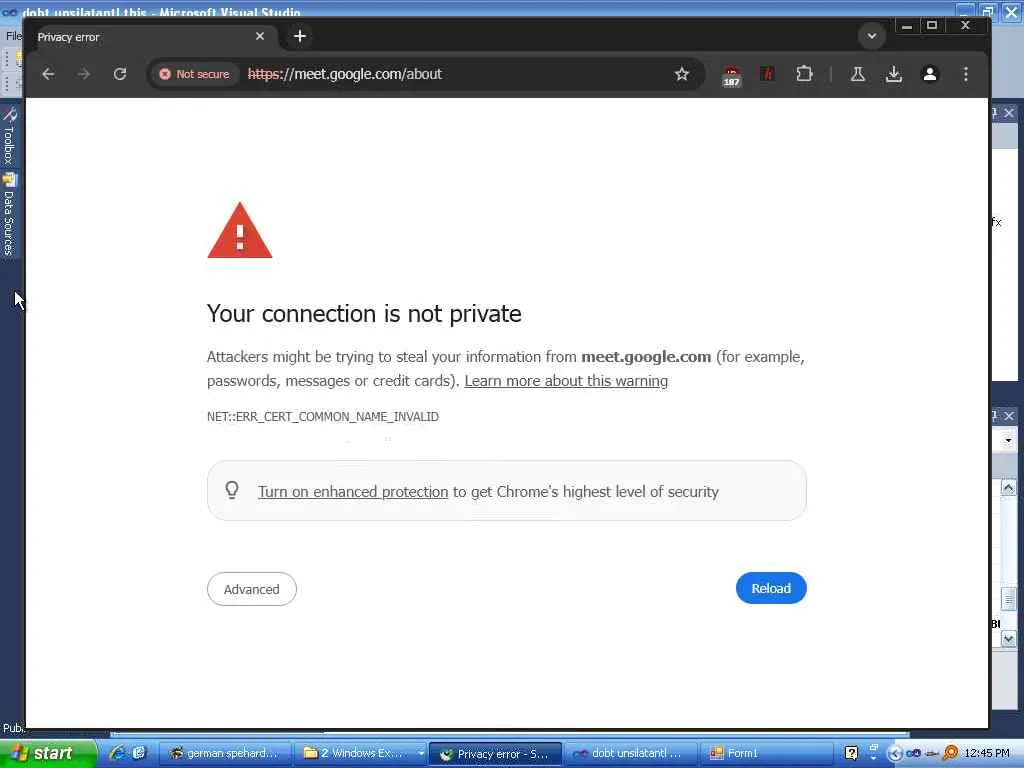The height and width of the screenshot is (768, 1024).
Task: Click the forward navigation arrow
Action: pyautogui.click(x=84, y=74)
